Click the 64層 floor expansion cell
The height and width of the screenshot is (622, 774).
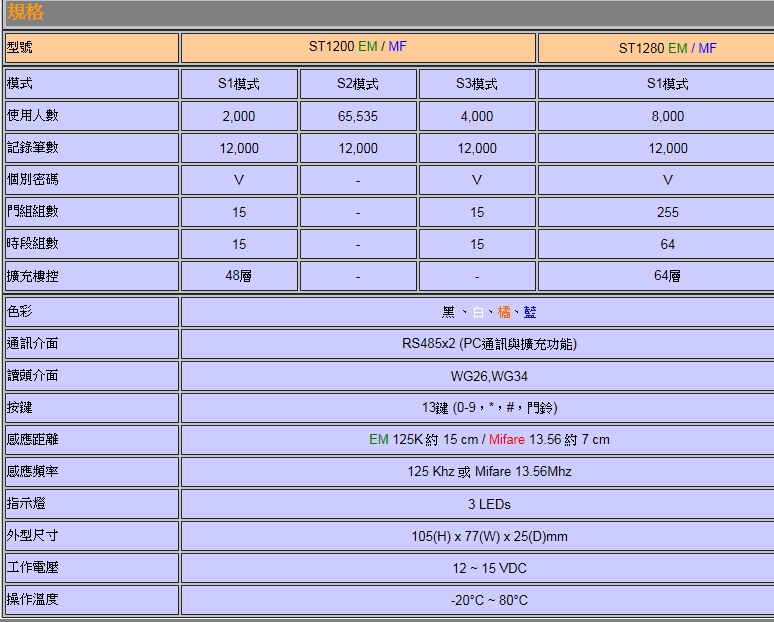(x=667, y=276)
